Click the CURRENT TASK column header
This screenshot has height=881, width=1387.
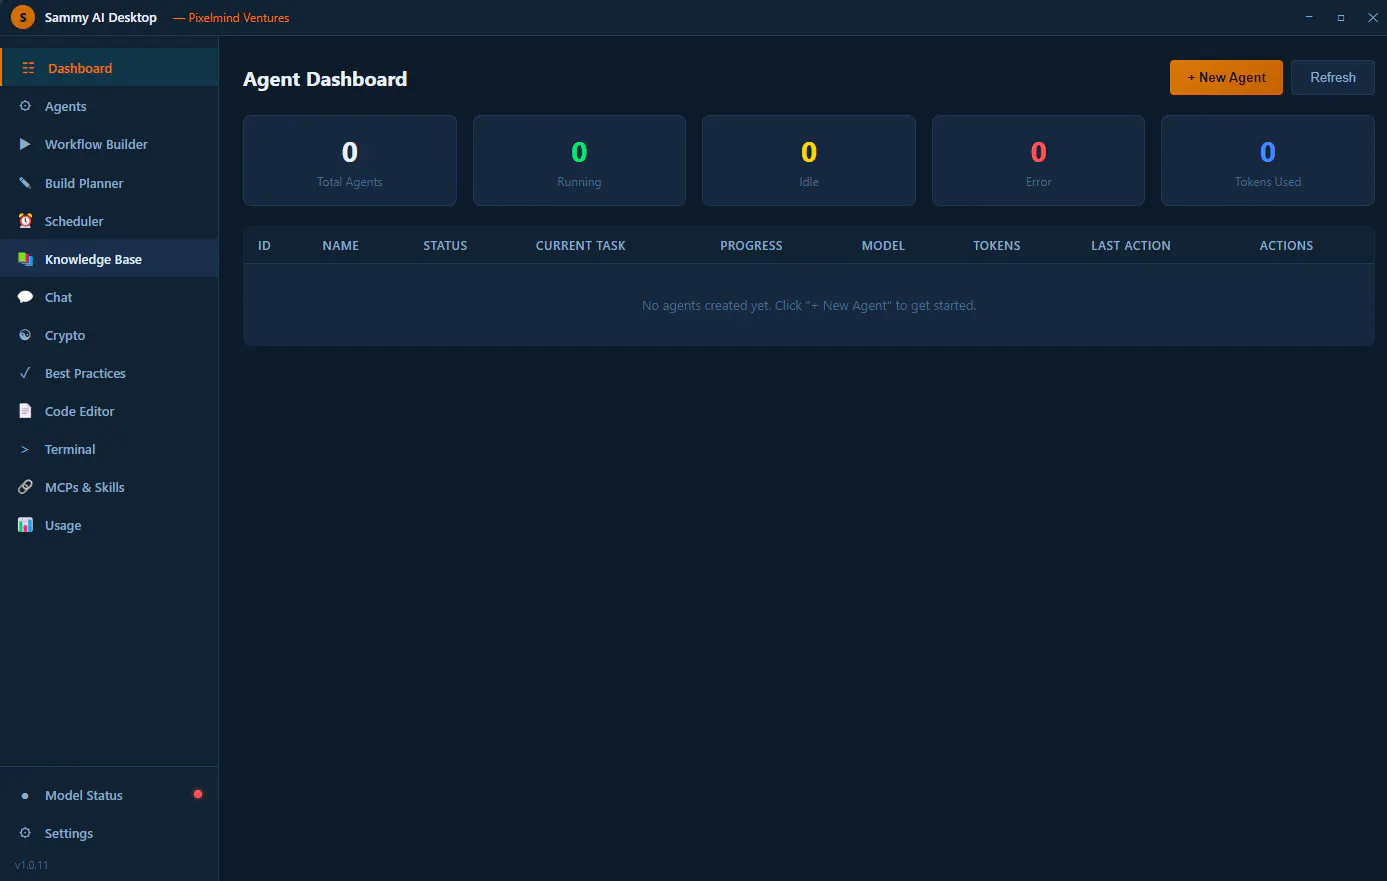(580, 245)
